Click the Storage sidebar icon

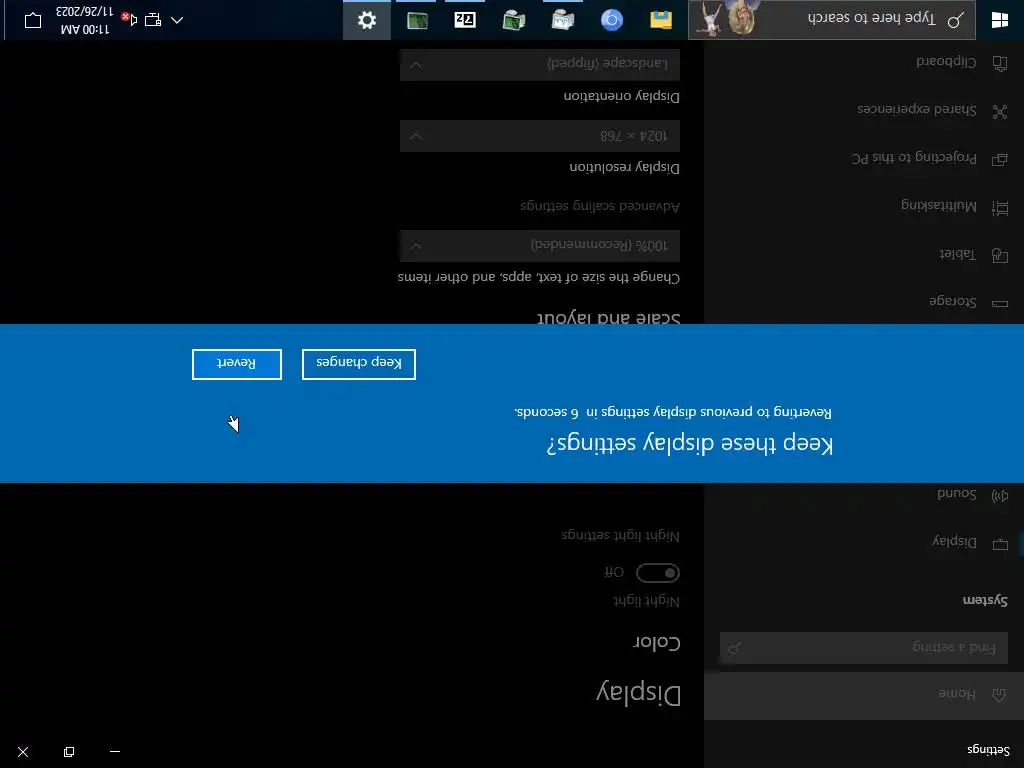(1000, 303)
